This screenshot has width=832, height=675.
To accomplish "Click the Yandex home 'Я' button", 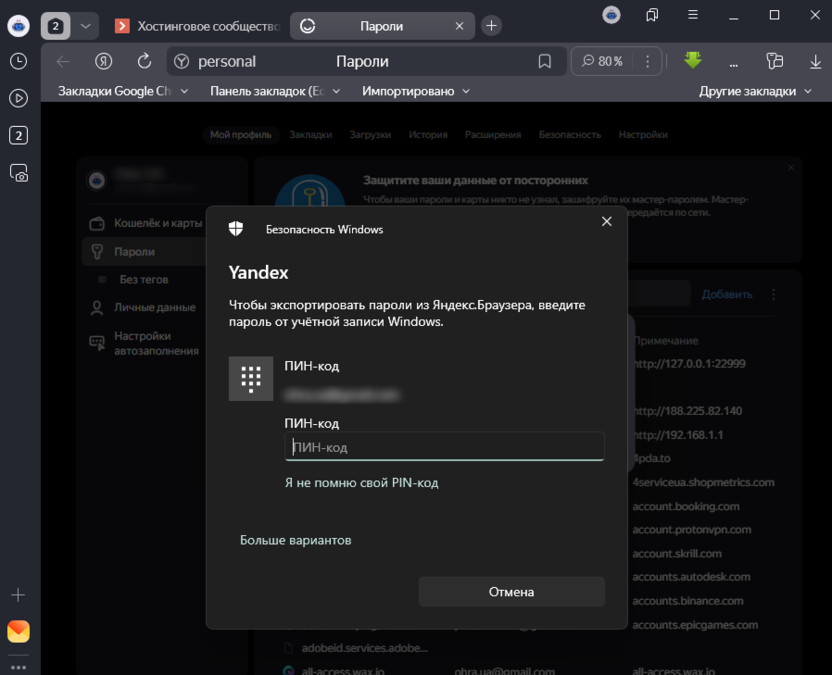I will click(x=103, y=61).
